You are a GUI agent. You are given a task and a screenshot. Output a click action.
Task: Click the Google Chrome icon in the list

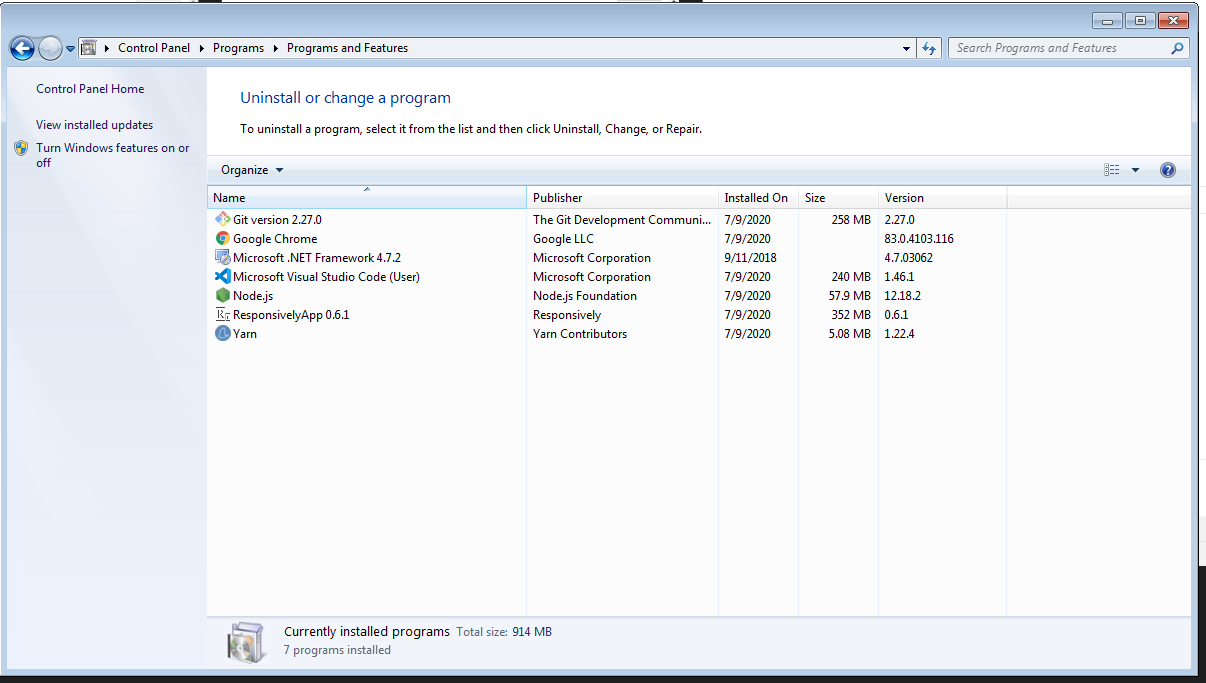click(x=222, y=238)
